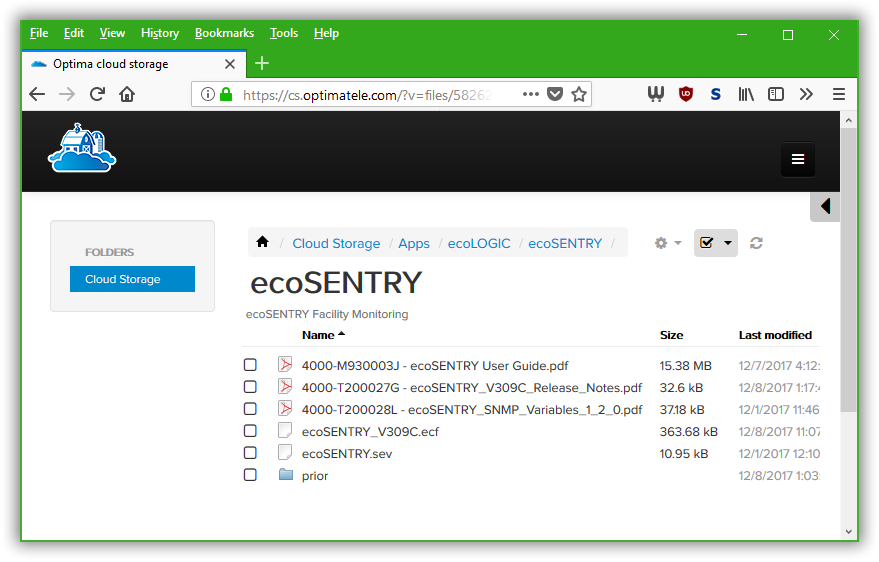Viewport: 879px width, 562px height.
Task: Close the Optima cloud storage tab
Action: coord(230,64)
